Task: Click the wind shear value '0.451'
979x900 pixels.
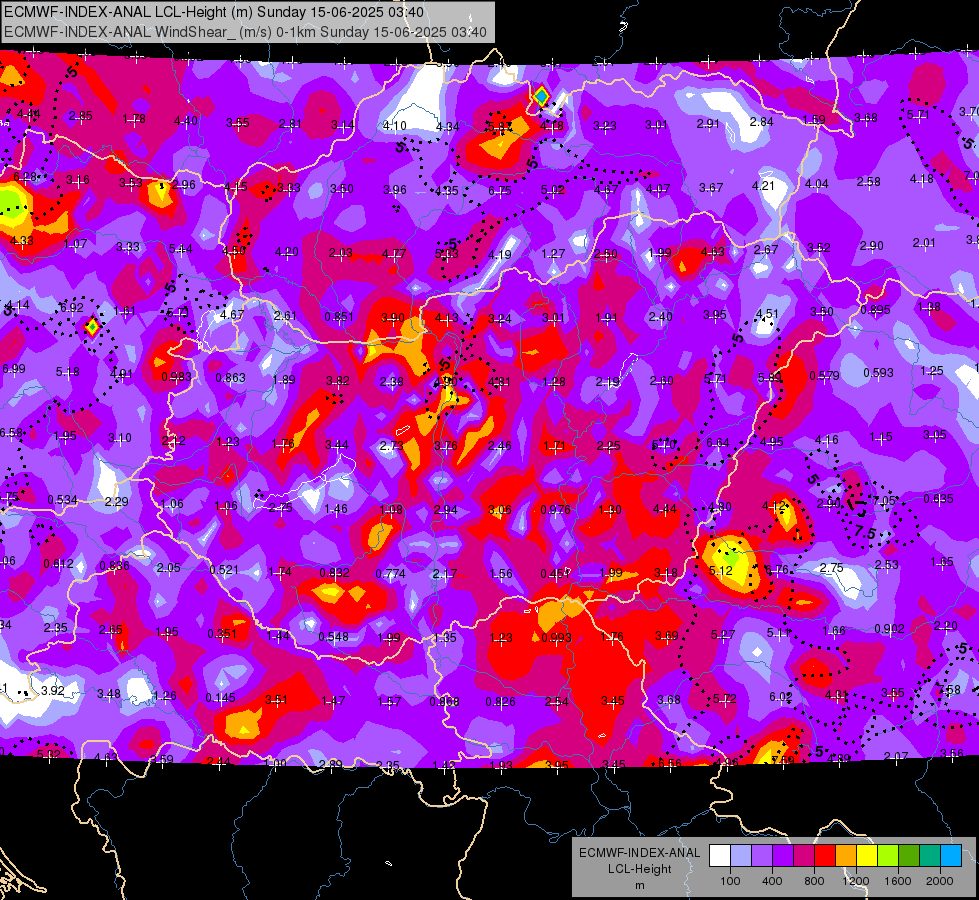Action: pyautogui.click(x=556, y=573)
